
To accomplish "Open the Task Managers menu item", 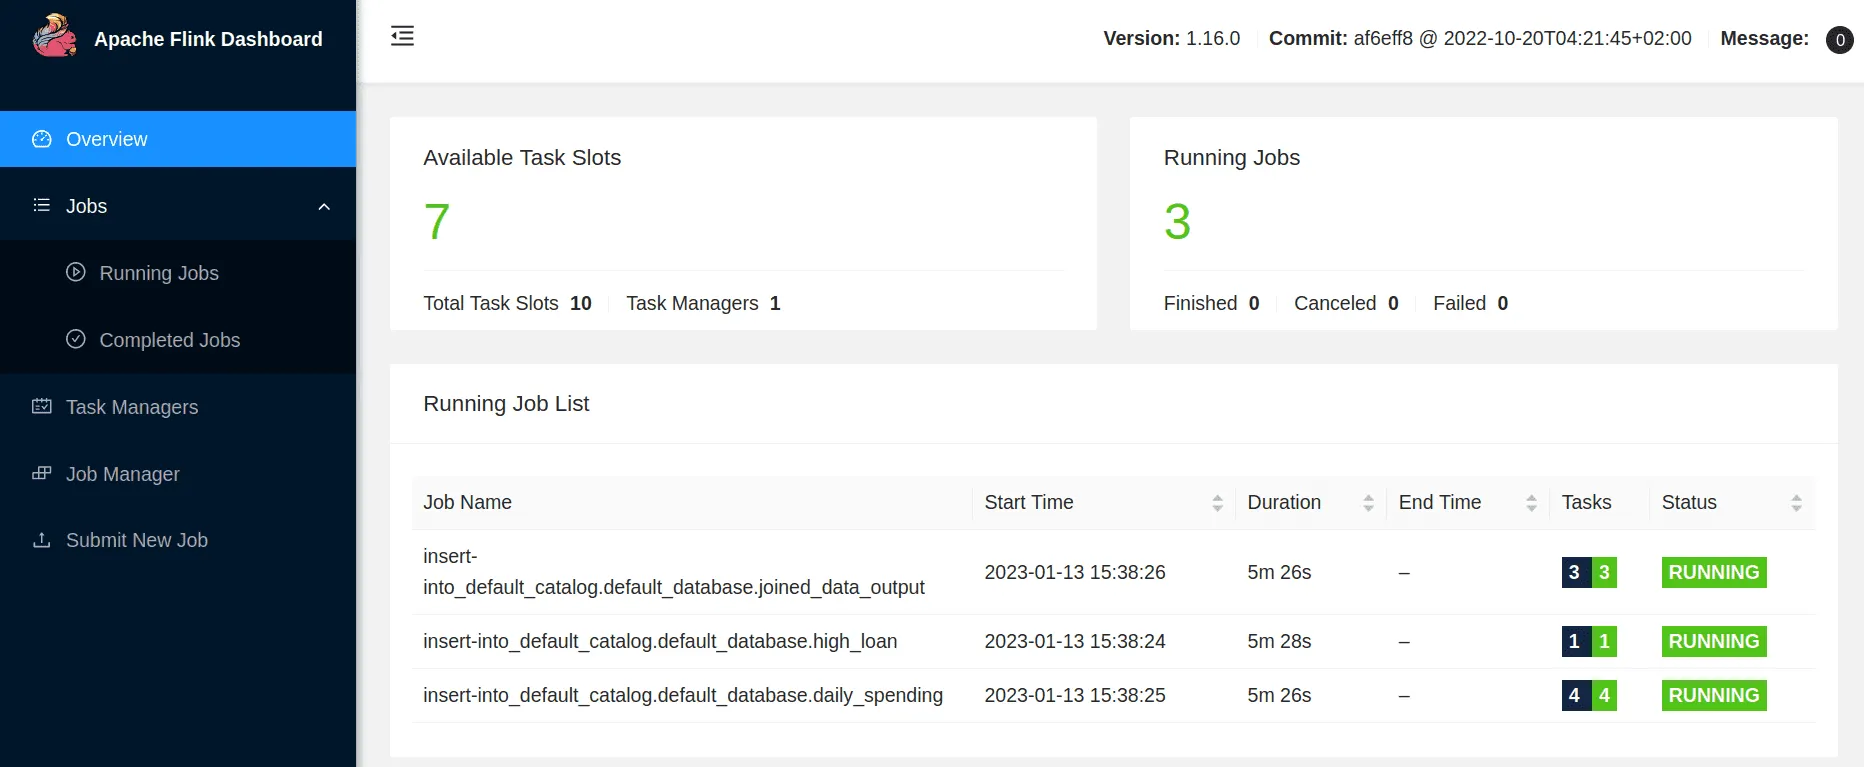I will (x=132, y=407).
